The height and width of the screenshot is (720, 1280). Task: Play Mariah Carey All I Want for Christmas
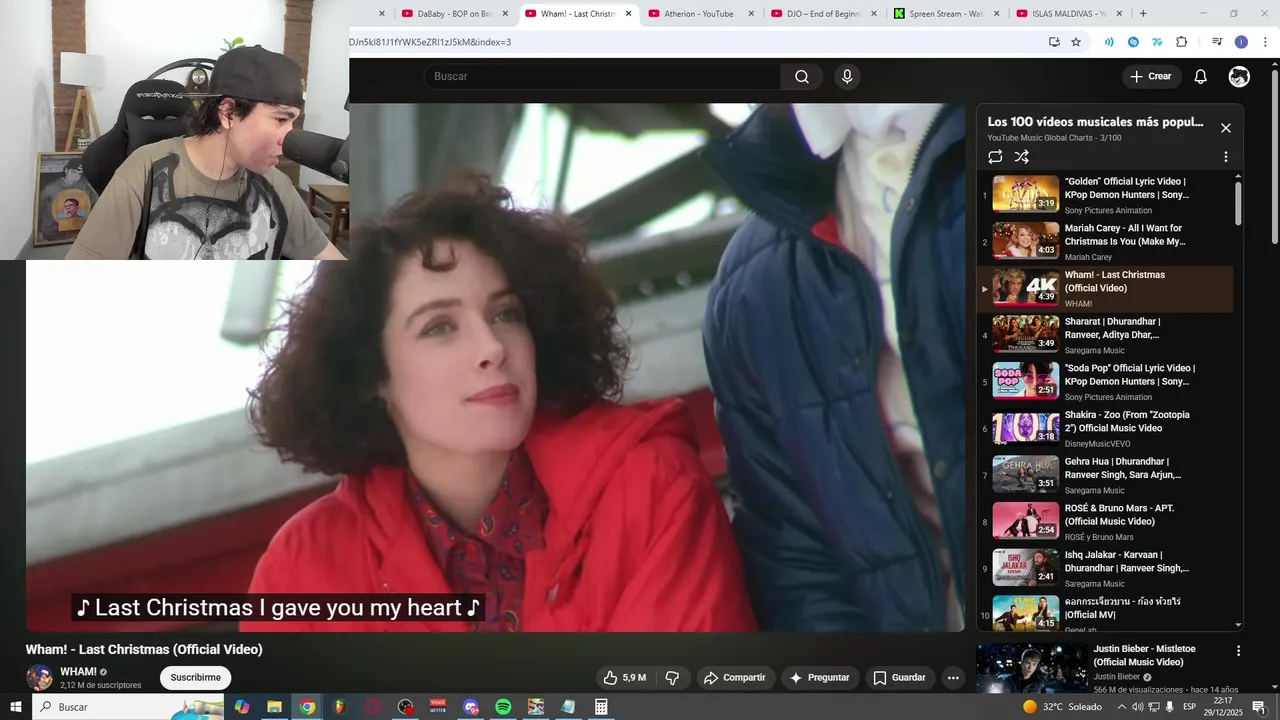1105,242
